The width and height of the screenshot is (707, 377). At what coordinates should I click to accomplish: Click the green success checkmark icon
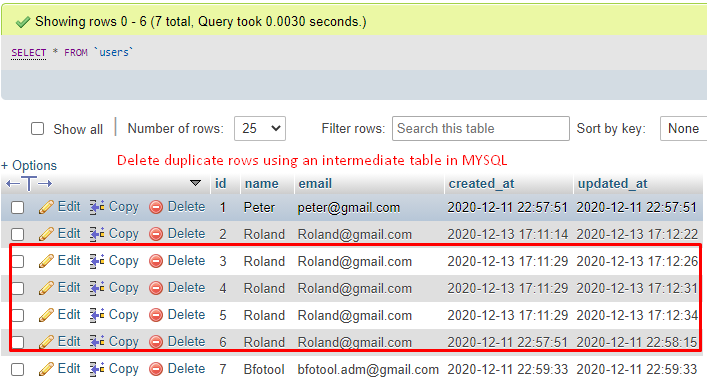click(x=23, y=22)
